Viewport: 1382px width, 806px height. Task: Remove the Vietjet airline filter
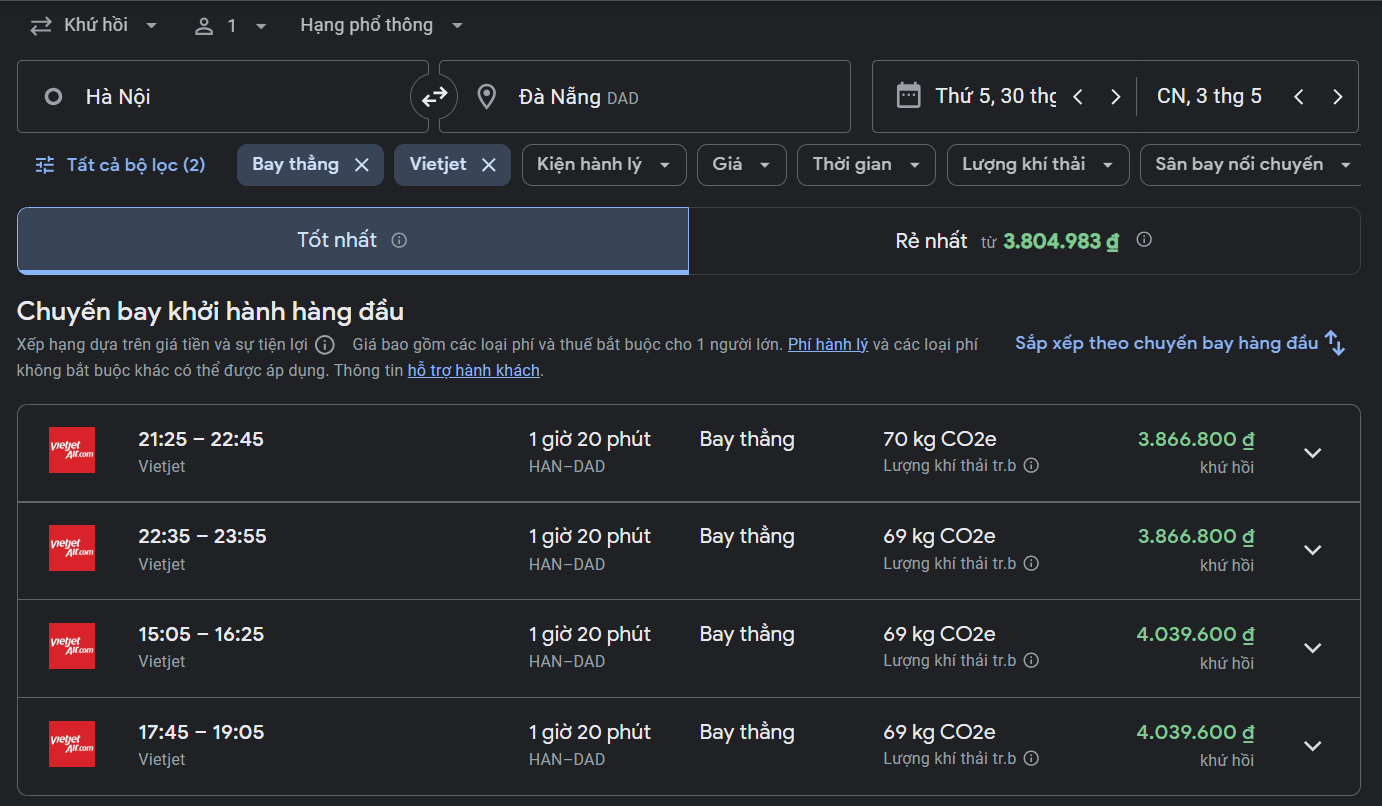488,165
